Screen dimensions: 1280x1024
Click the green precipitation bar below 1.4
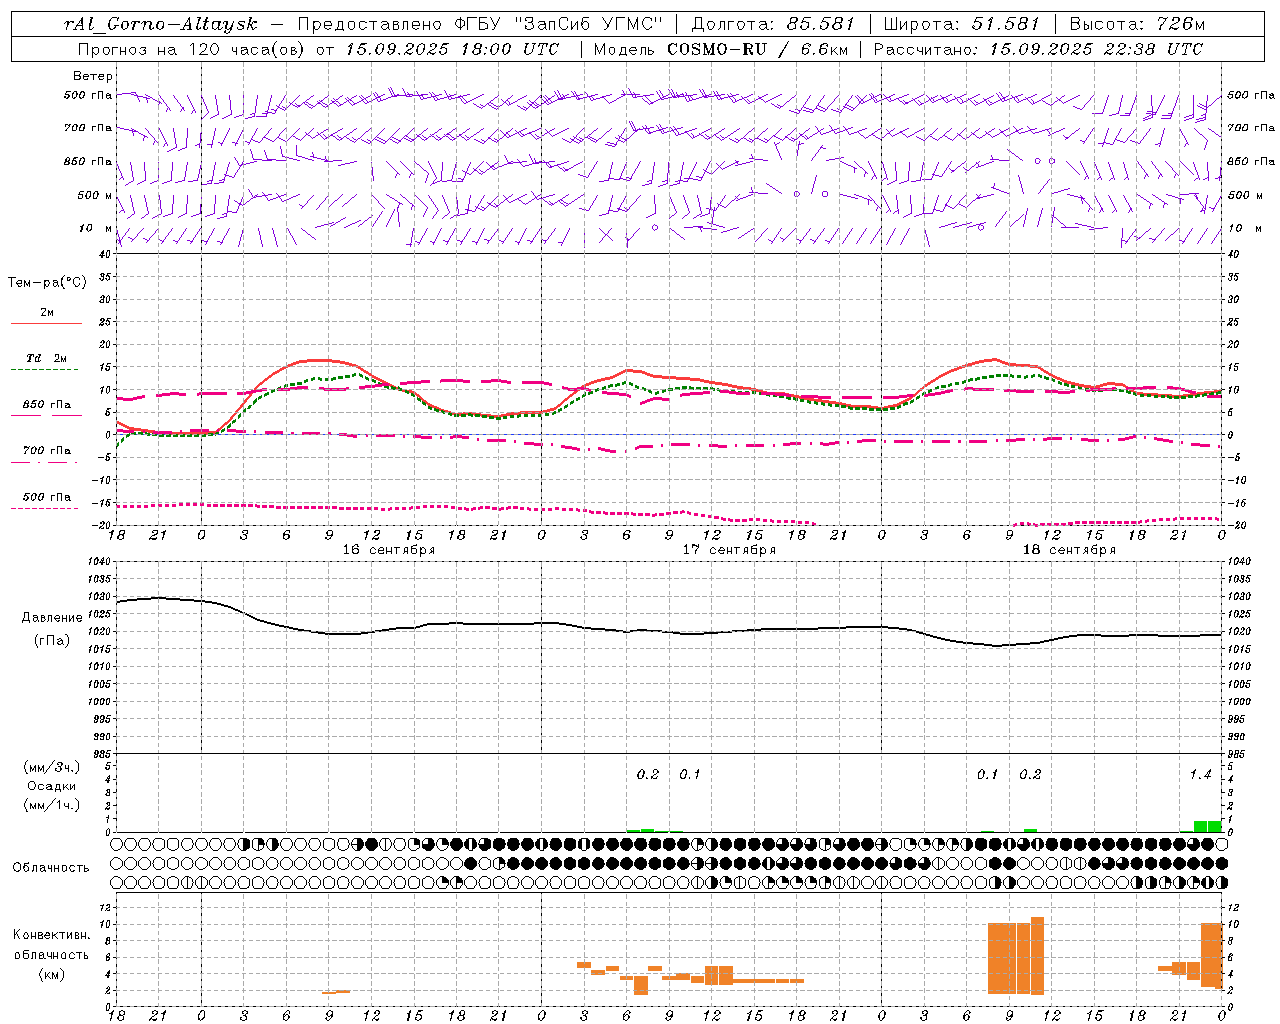1207,826
